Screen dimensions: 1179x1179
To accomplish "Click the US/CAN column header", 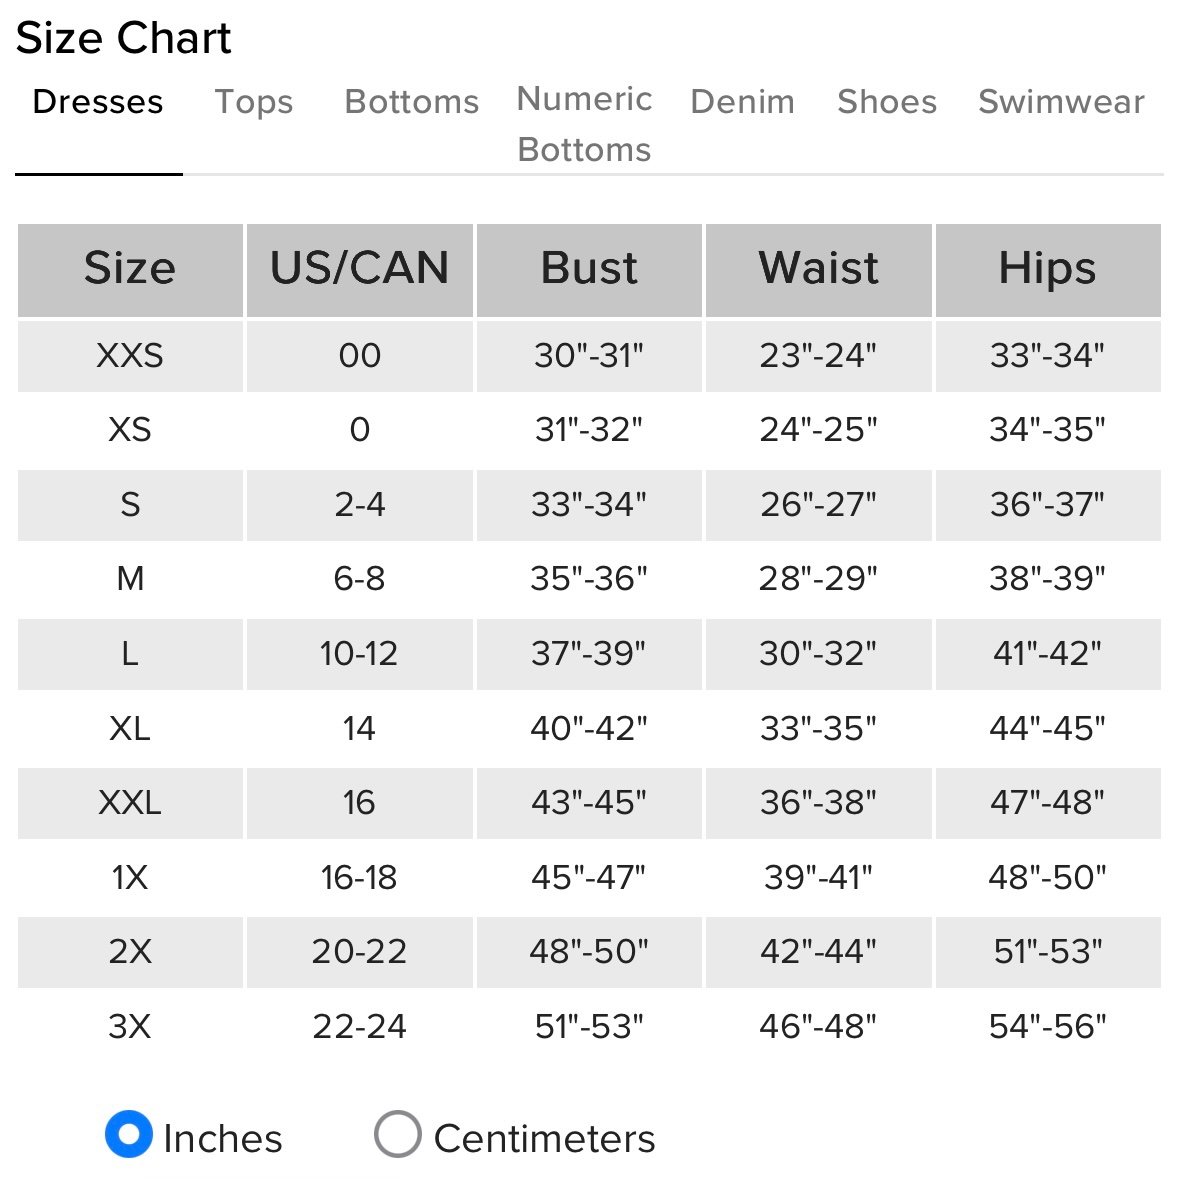I will [x=359, y=269].
